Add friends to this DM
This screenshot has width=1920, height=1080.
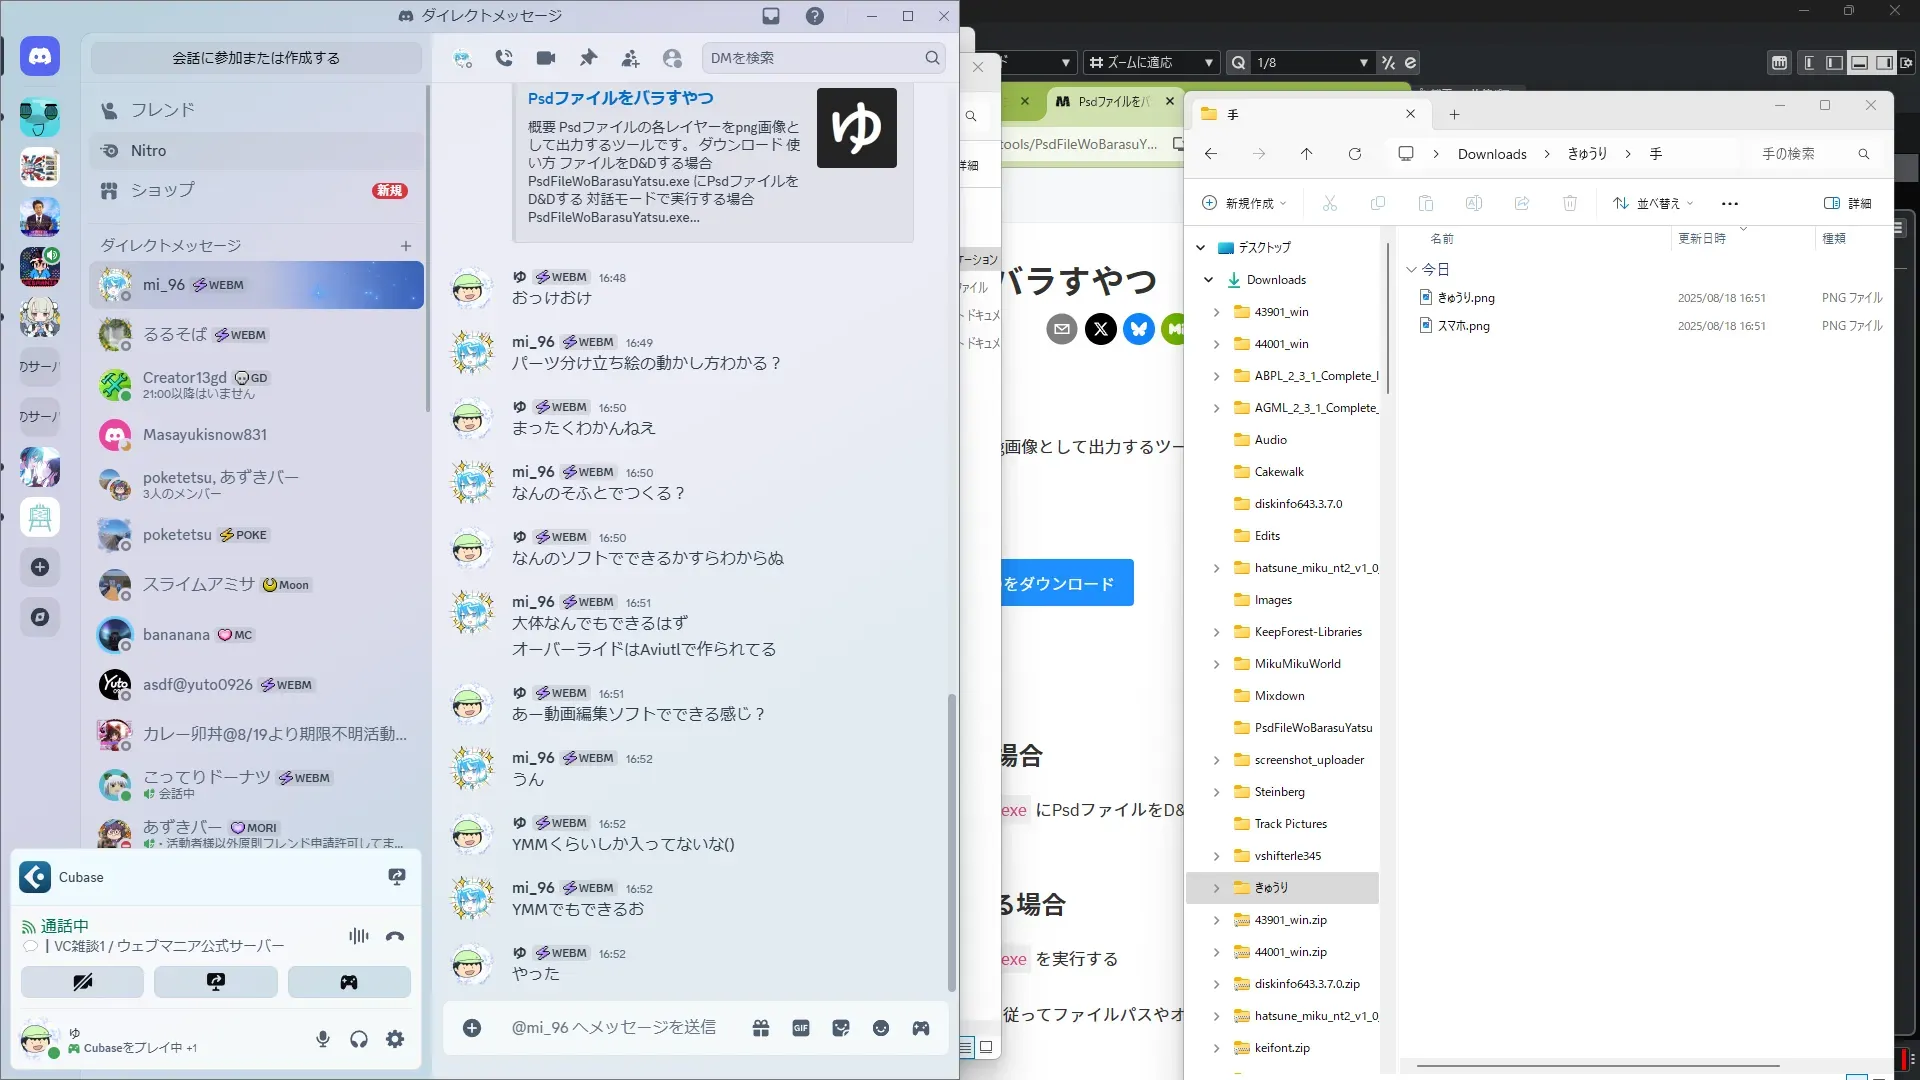(x=630, y=58)
